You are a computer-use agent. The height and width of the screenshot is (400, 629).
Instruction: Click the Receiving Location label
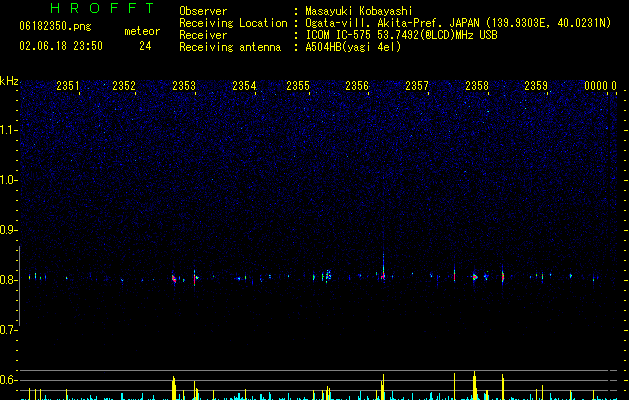point(233,23)
